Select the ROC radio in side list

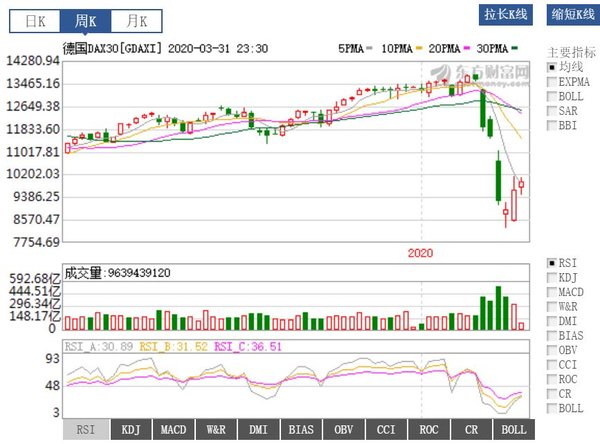[552, 379]
